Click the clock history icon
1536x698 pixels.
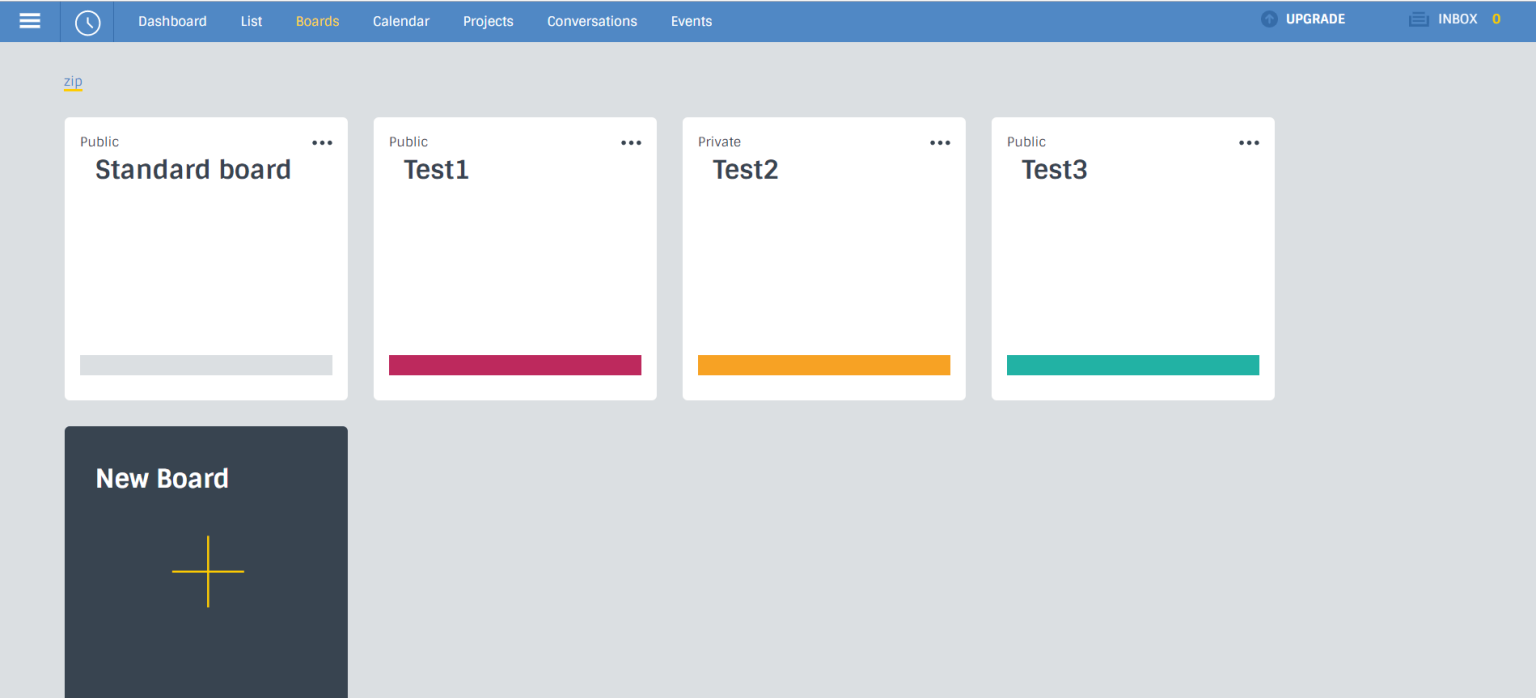[x=87, y=20]
